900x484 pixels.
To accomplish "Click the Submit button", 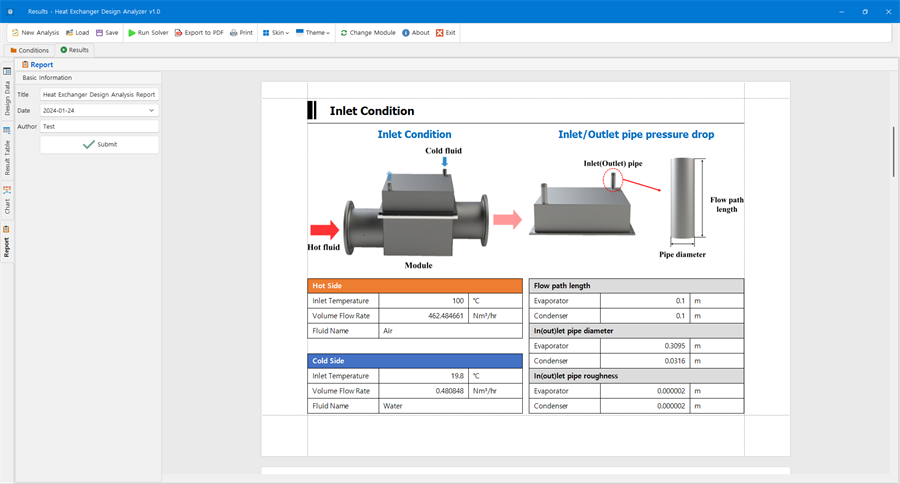I will (x=99, y=145).
